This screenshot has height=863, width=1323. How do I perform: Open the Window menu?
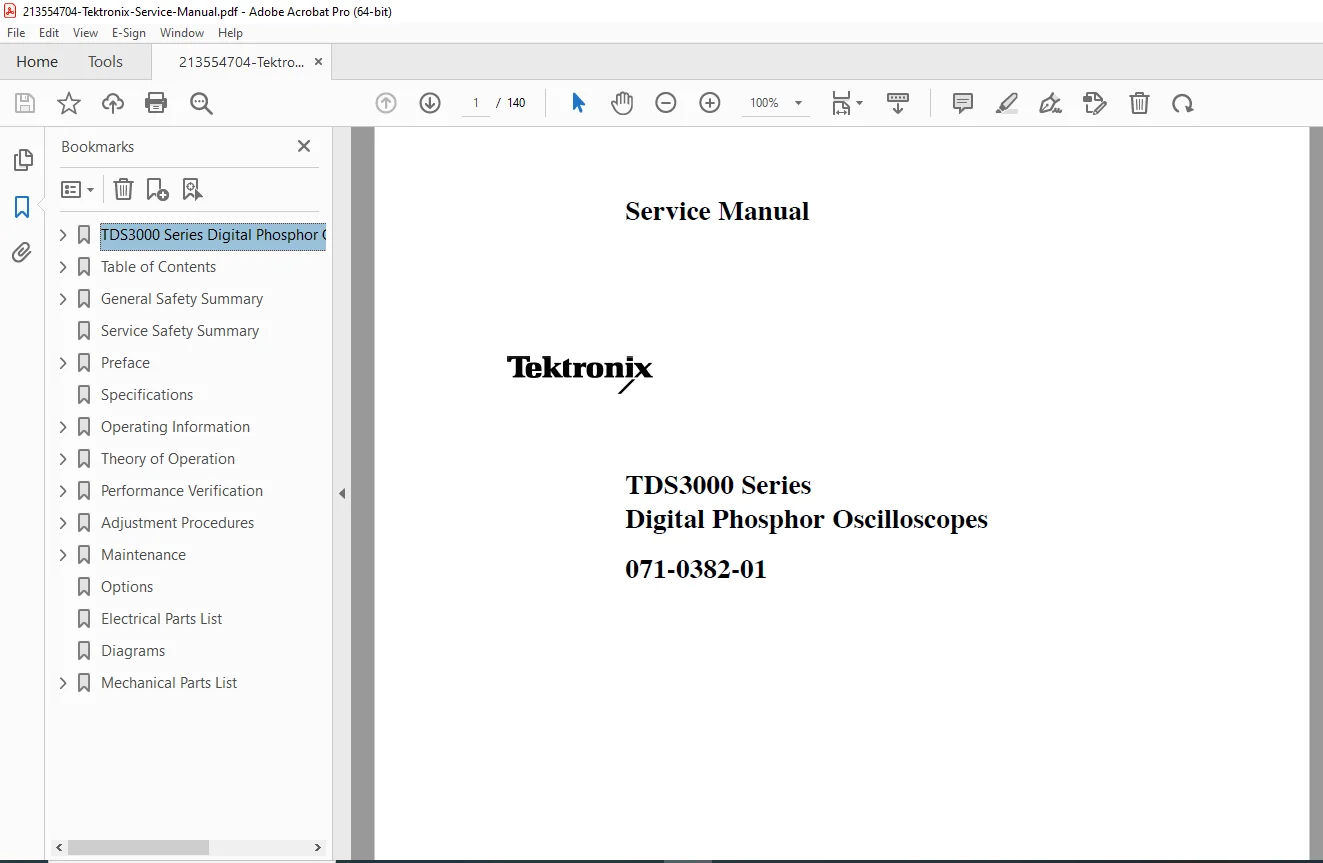point(182,33)
